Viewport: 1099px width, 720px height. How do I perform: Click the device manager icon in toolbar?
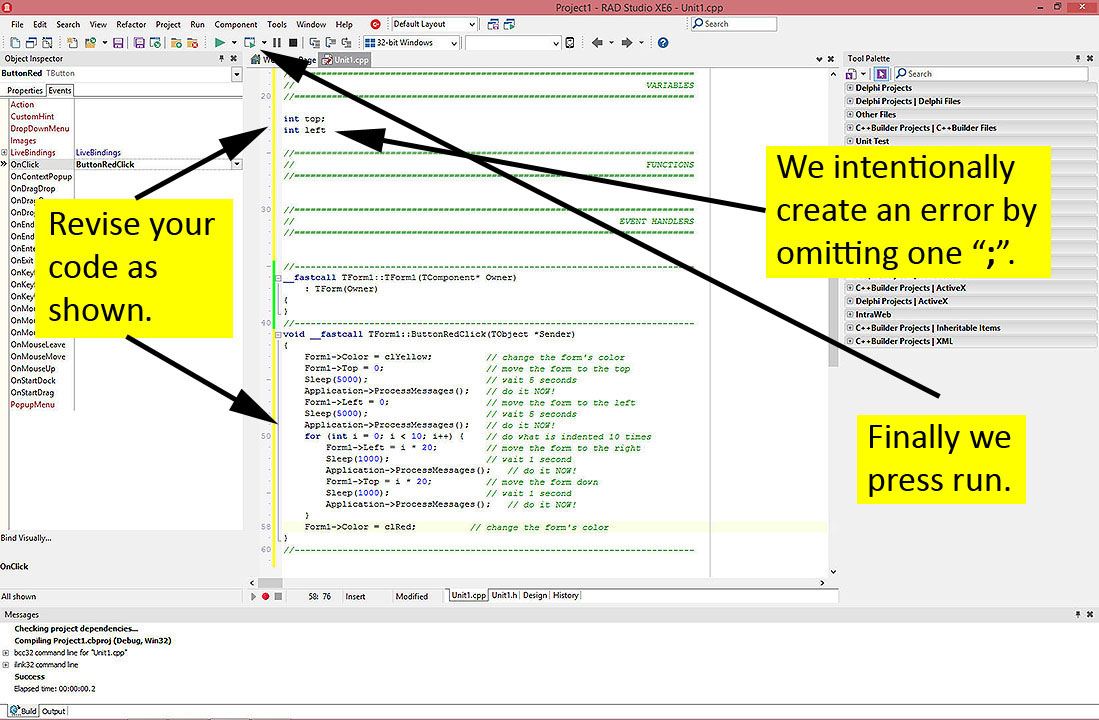pos(570,43)
